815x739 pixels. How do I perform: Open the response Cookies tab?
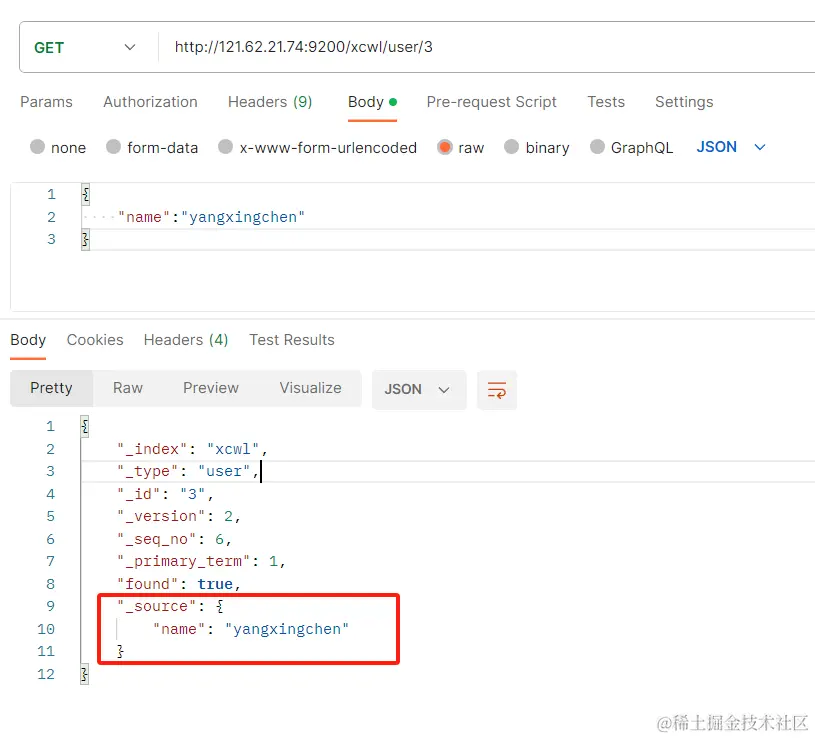(95, 340)
